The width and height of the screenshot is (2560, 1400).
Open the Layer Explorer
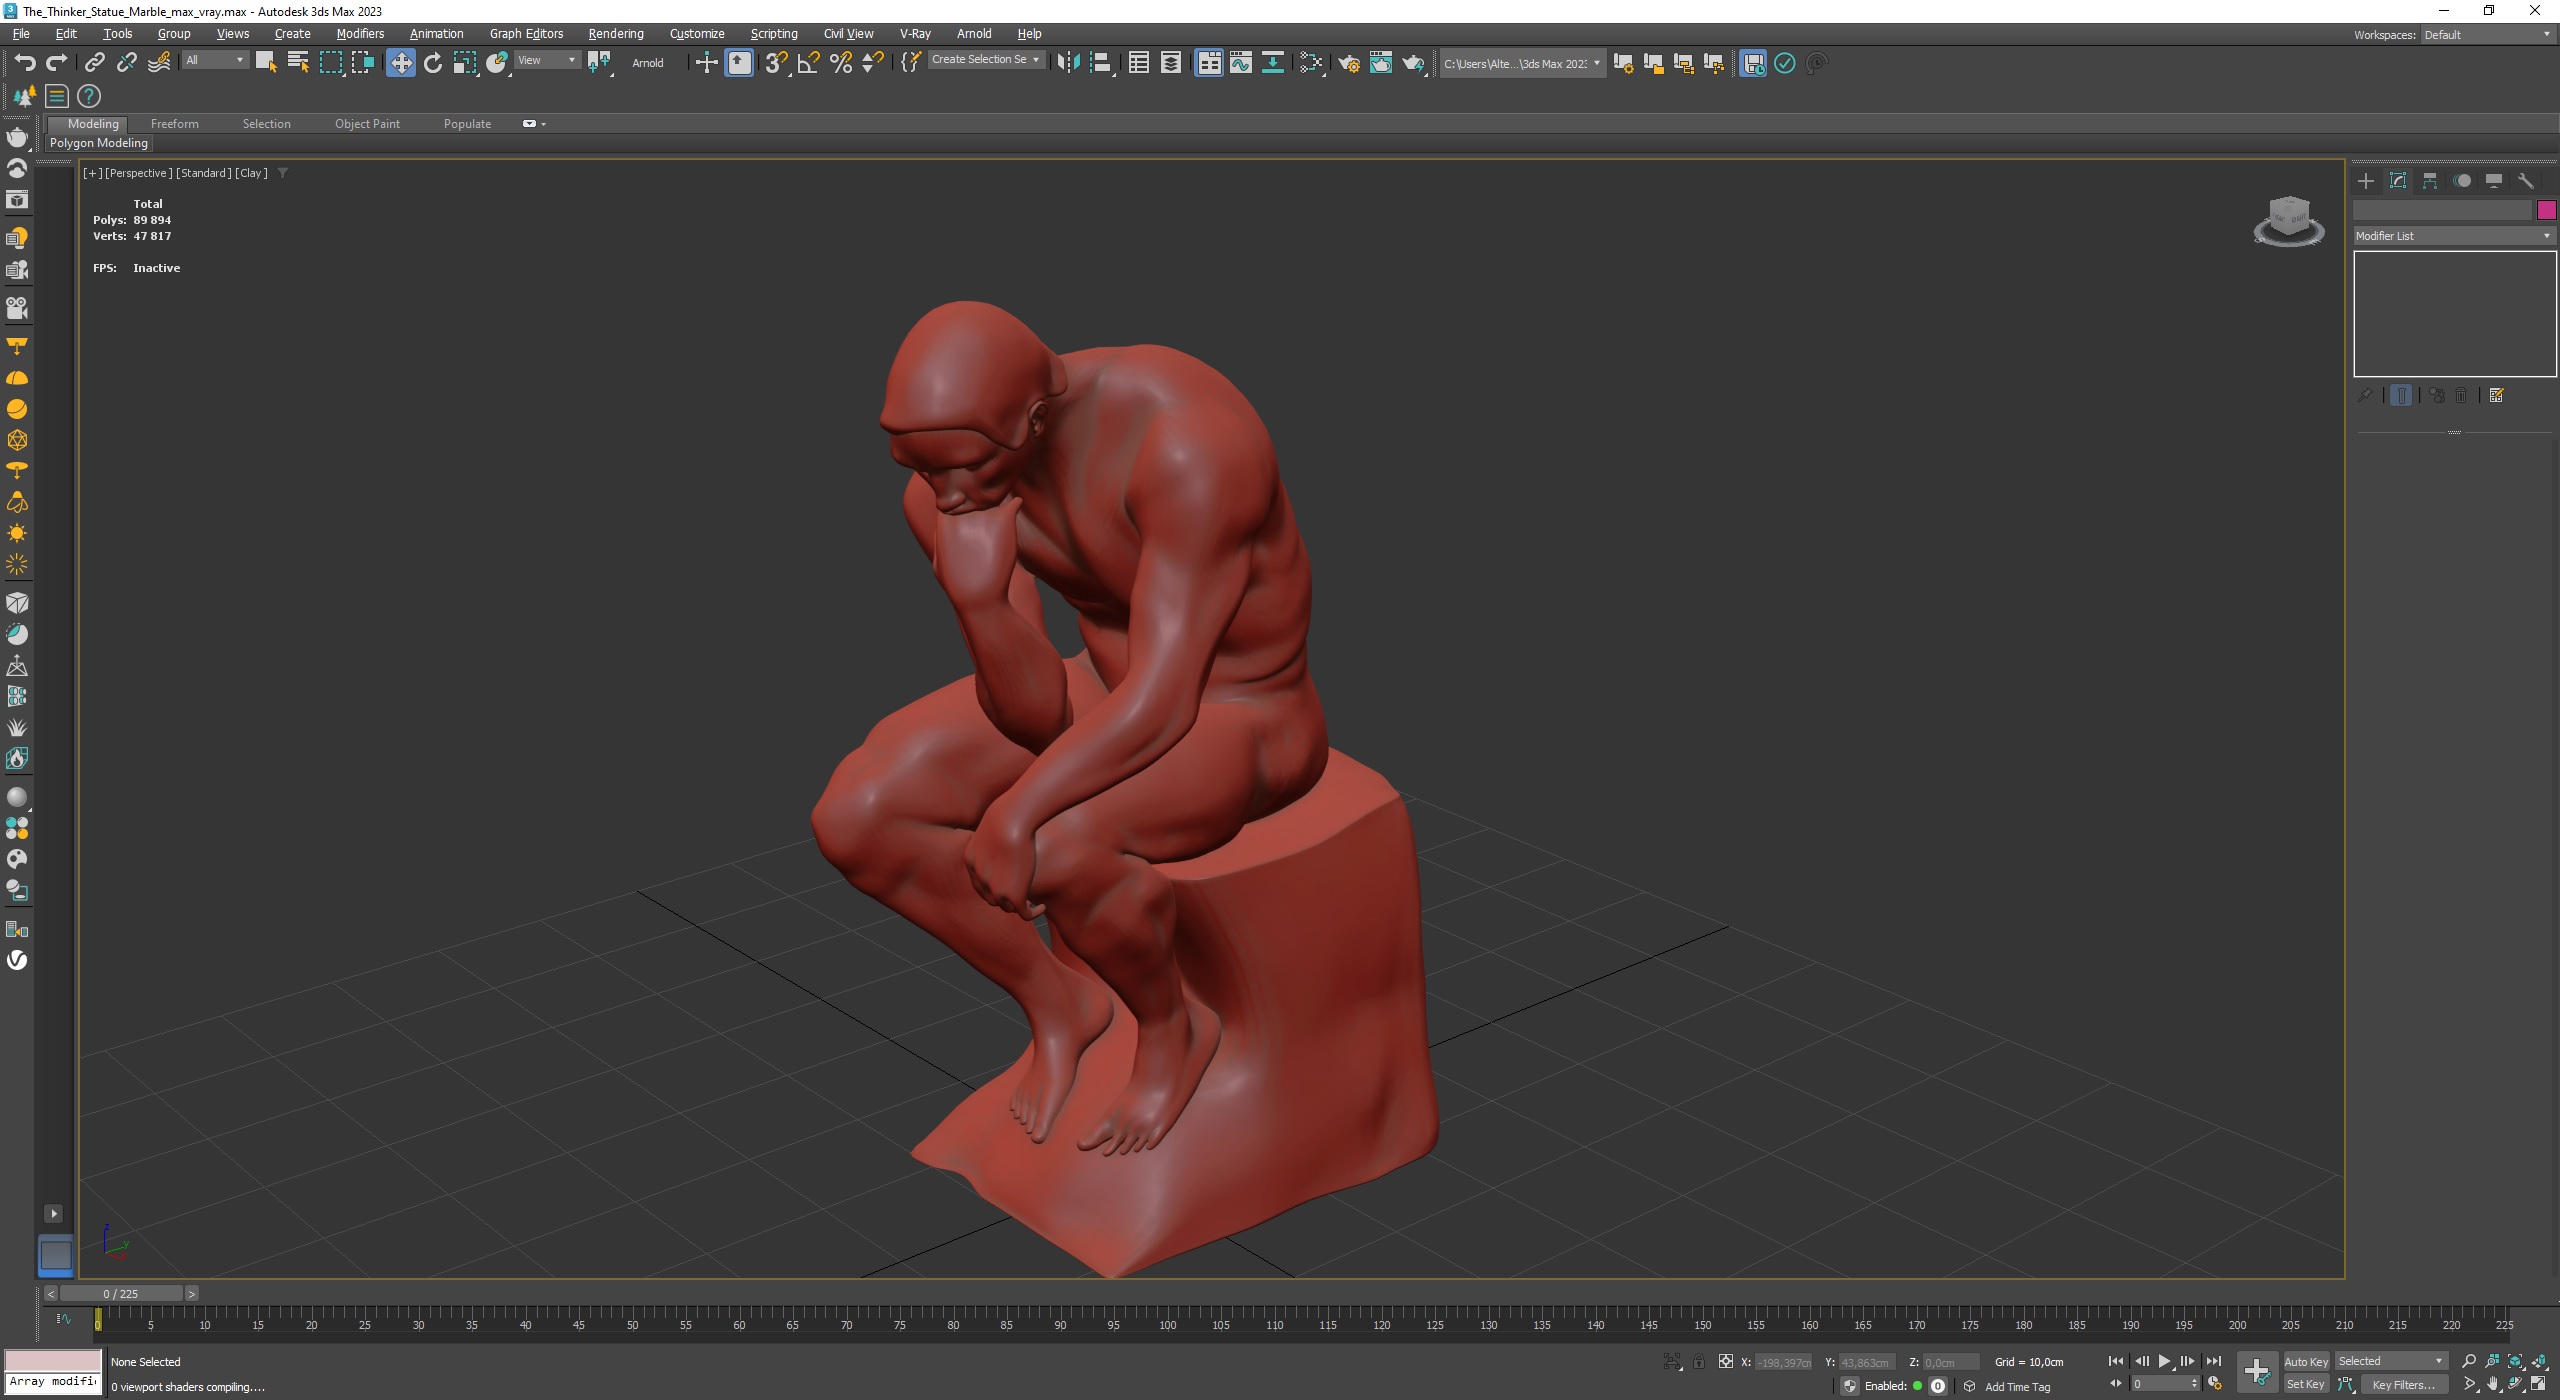pos(1171,63)
